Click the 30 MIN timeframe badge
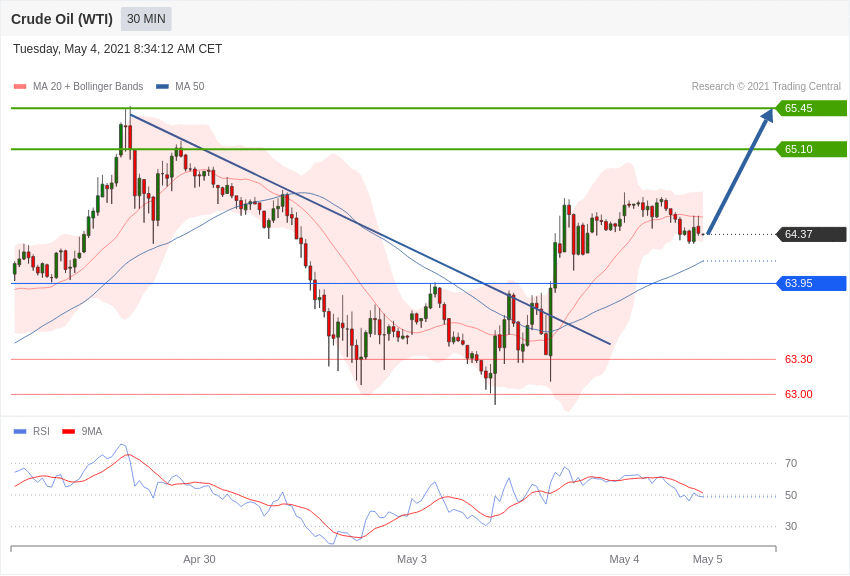The width and height of the screenshot is (850, 576). point(146,19)
